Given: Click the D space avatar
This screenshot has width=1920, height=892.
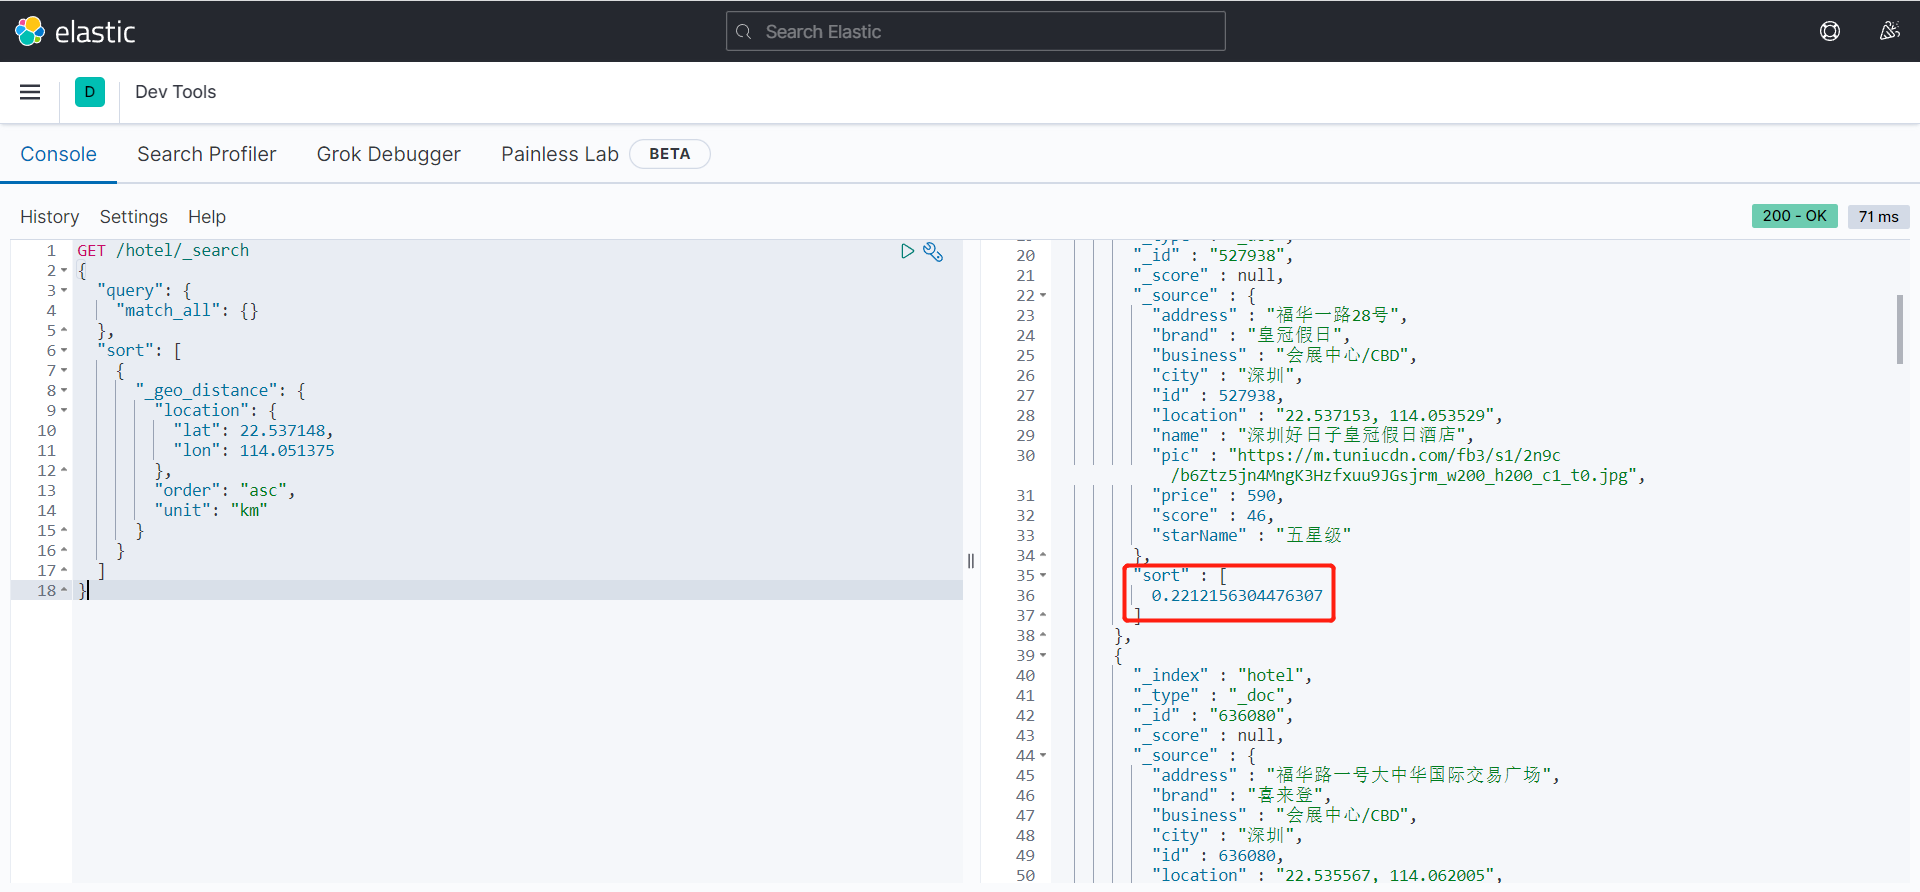Looking at the screenshot, I should click(90, 92).
